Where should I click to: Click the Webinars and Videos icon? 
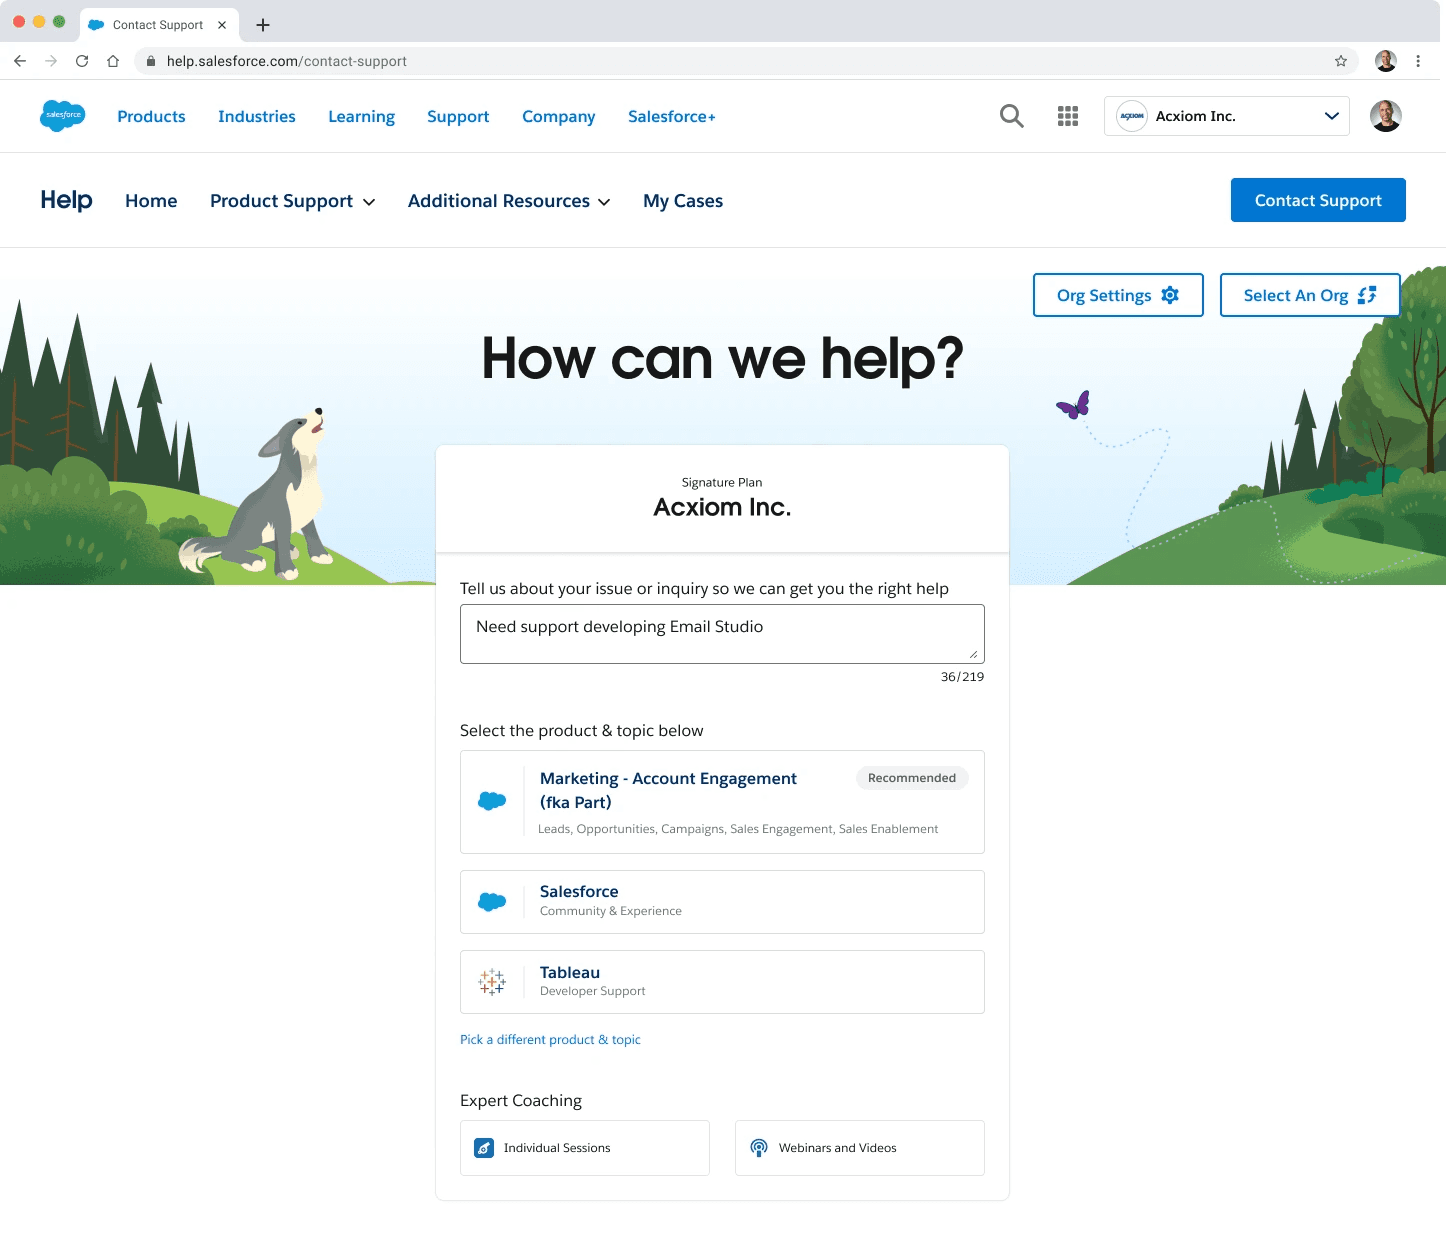coord(759,1148)
